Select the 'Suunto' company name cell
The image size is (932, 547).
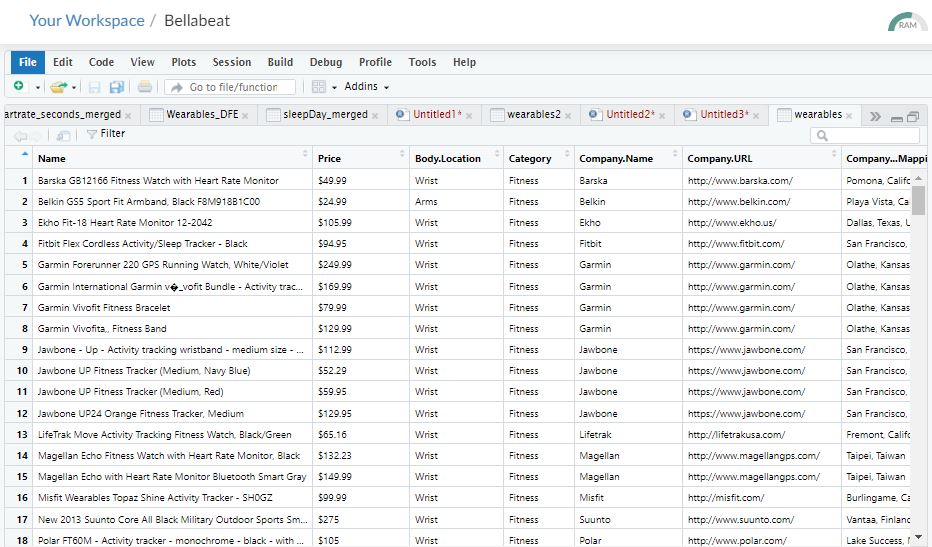coord(628,520)
